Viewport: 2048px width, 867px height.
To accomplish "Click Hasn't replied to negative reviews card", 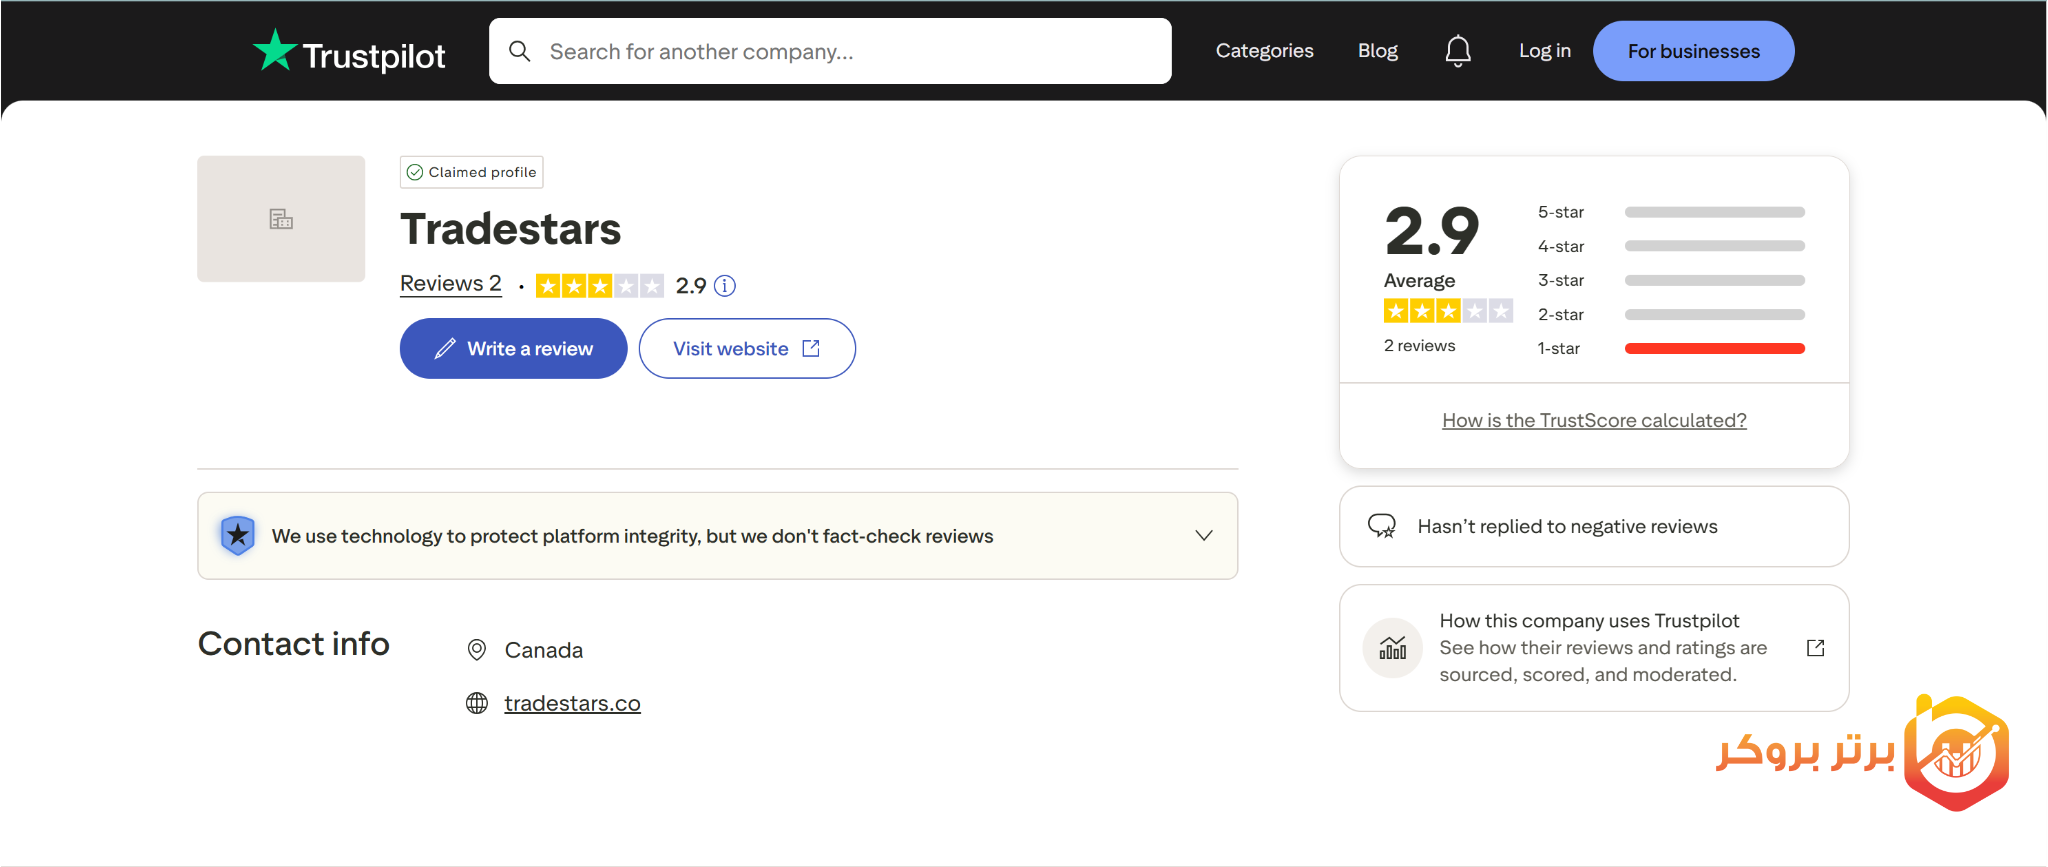I will [1594, 526].
